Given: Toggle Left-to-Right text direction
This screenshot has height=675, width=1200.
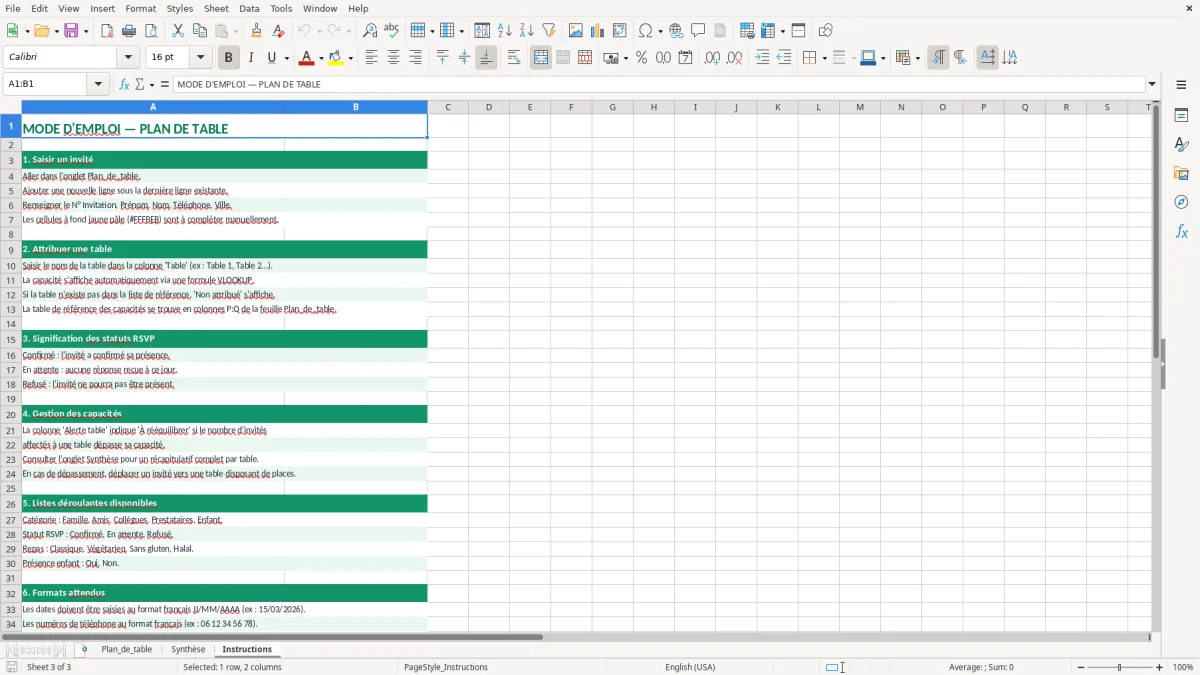Looking at the screenshot, I should tap(938, 58).
